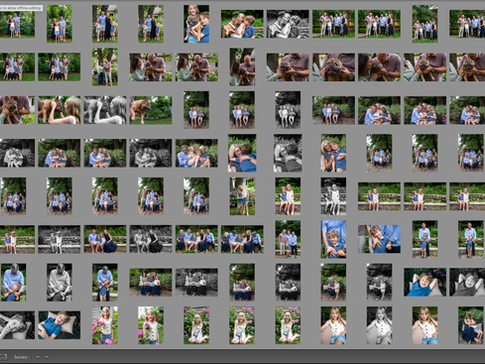Select color photo of blonde girl nuzzling dog

[59, 110]
